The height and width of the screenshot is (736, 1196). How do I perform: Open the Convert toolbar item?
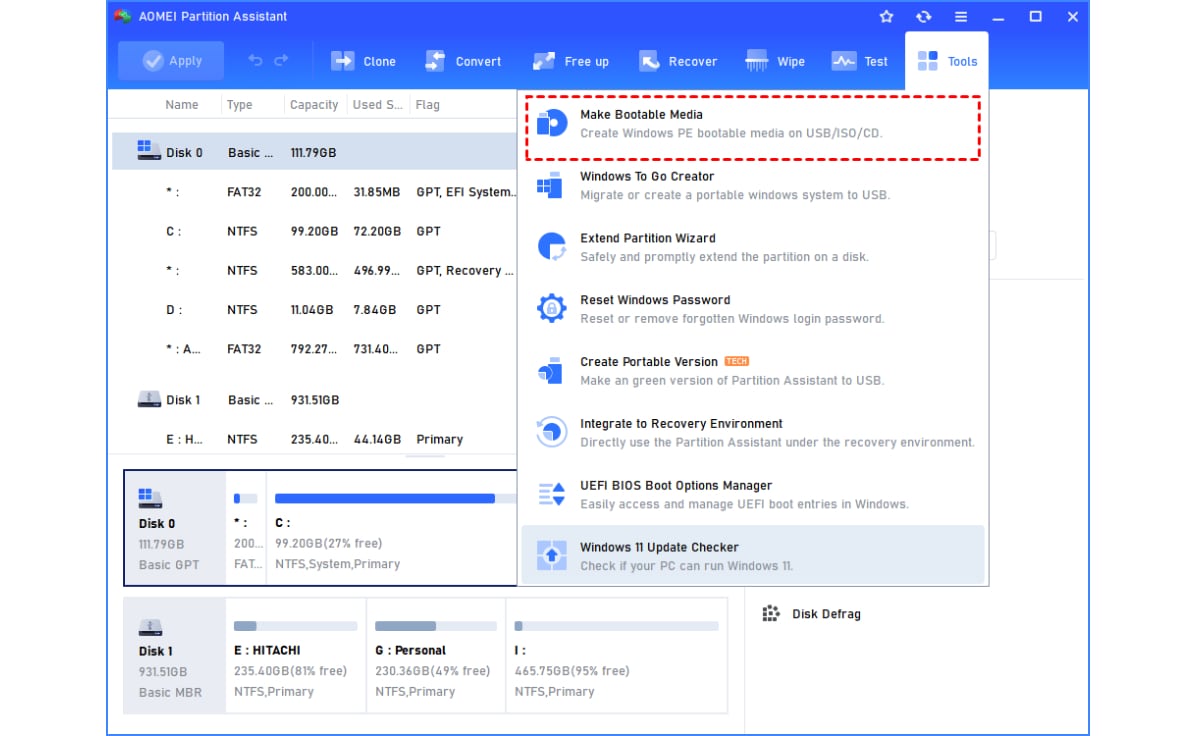pyautogui.click(x=463, y=61)
